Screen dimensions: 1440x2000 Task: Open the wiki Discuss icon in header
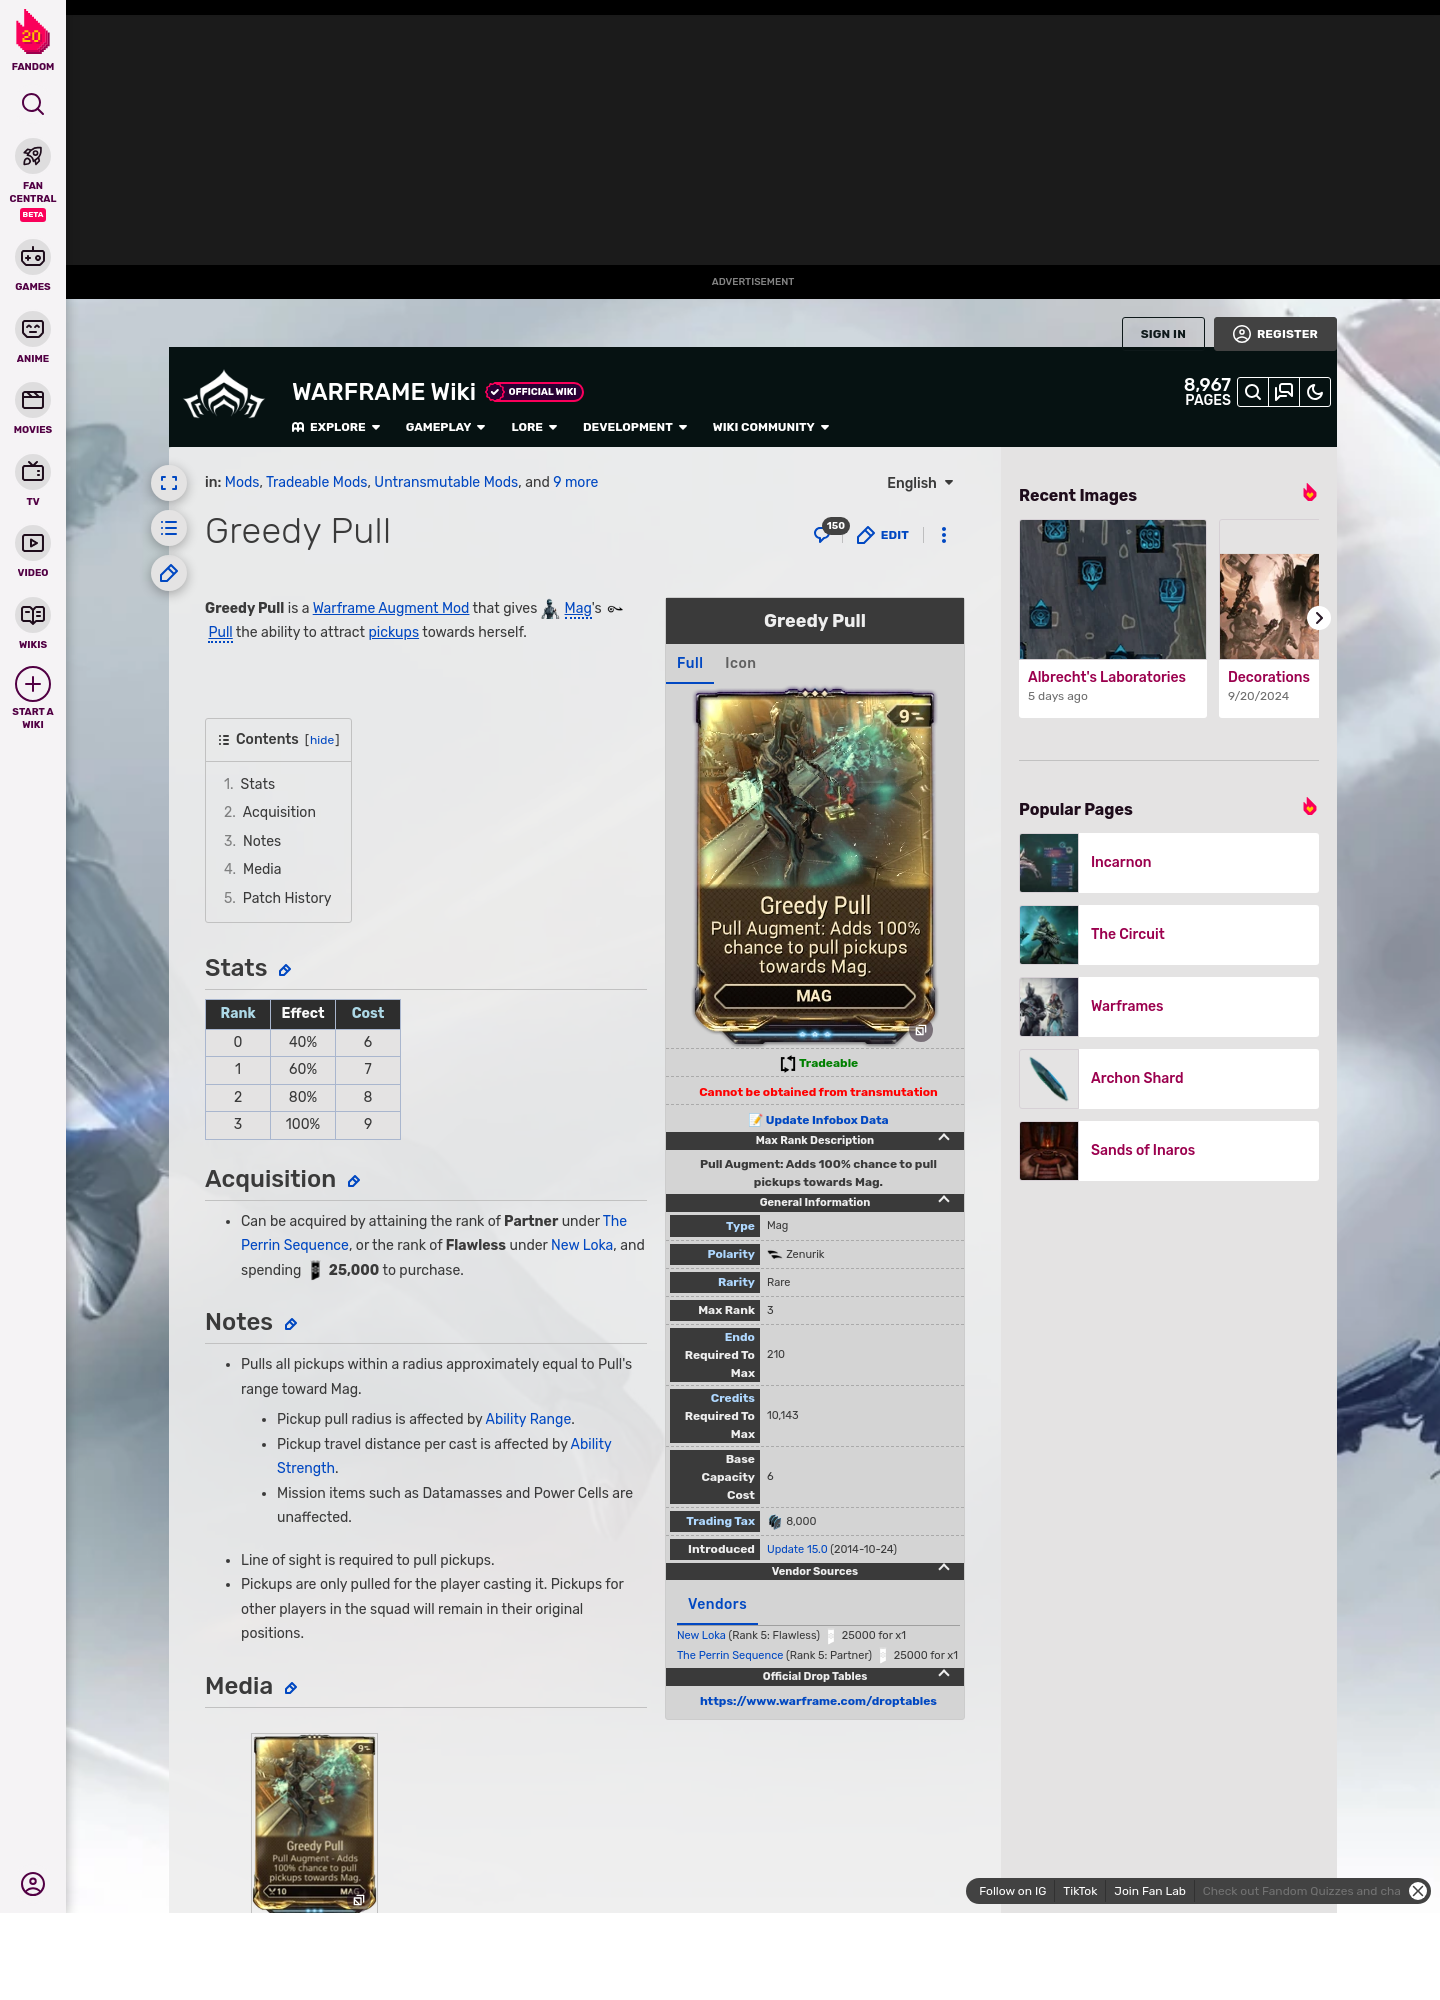click(x=1284, y=392)
